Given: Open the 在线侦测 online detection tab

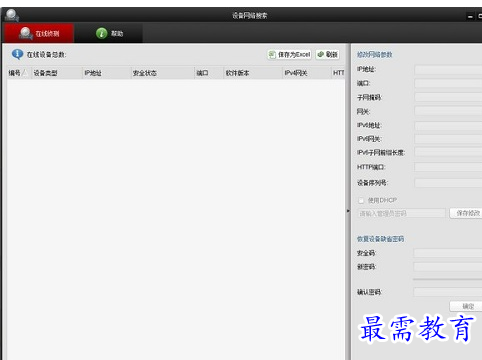Looking at the screenshot, I should click(39, 33).
